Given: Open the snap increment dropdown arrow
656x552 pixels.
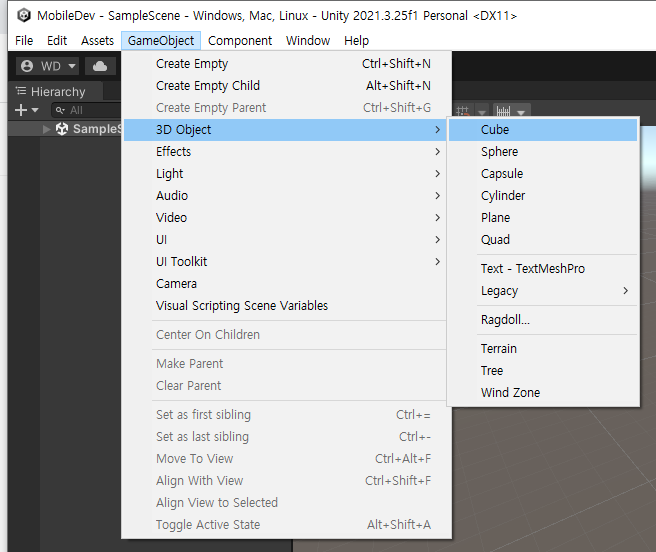Looking at the screenshot, I should pyautogui.click(x=521, y=113).
